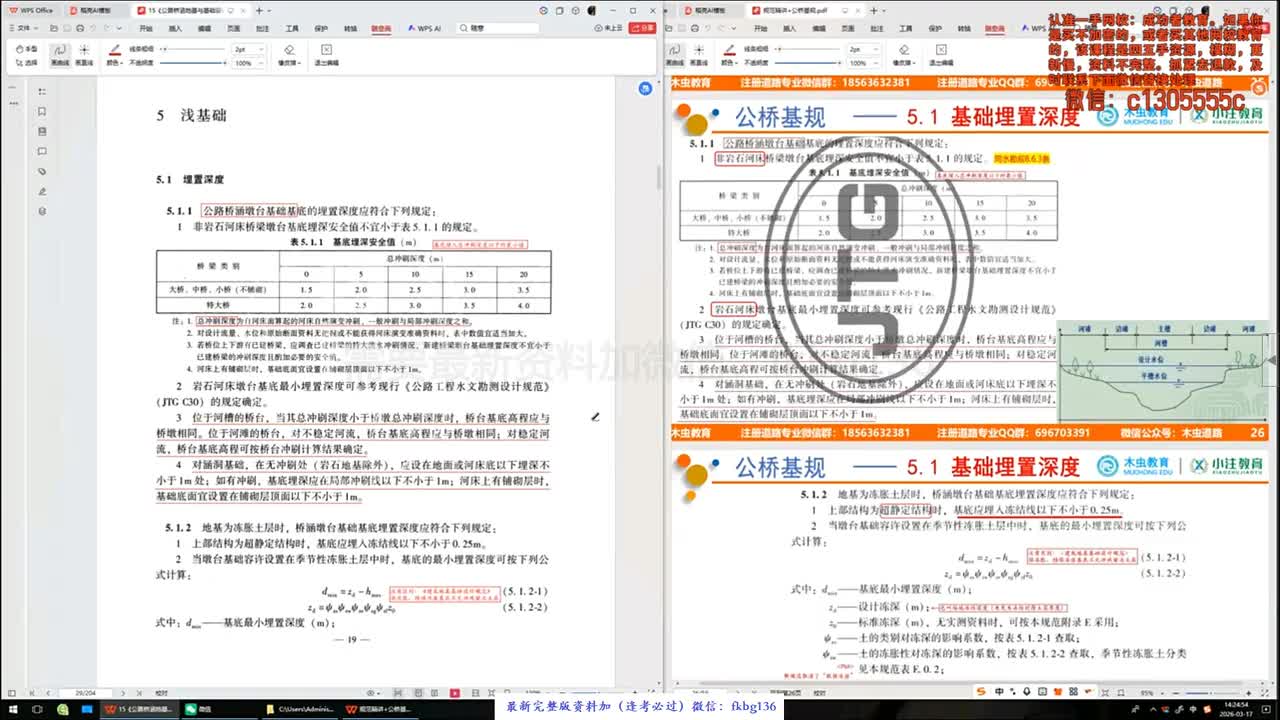Open the thumbnails panel in left sidebar
Viewport: 1280px width, 720px height.
(x=42, y=131)
